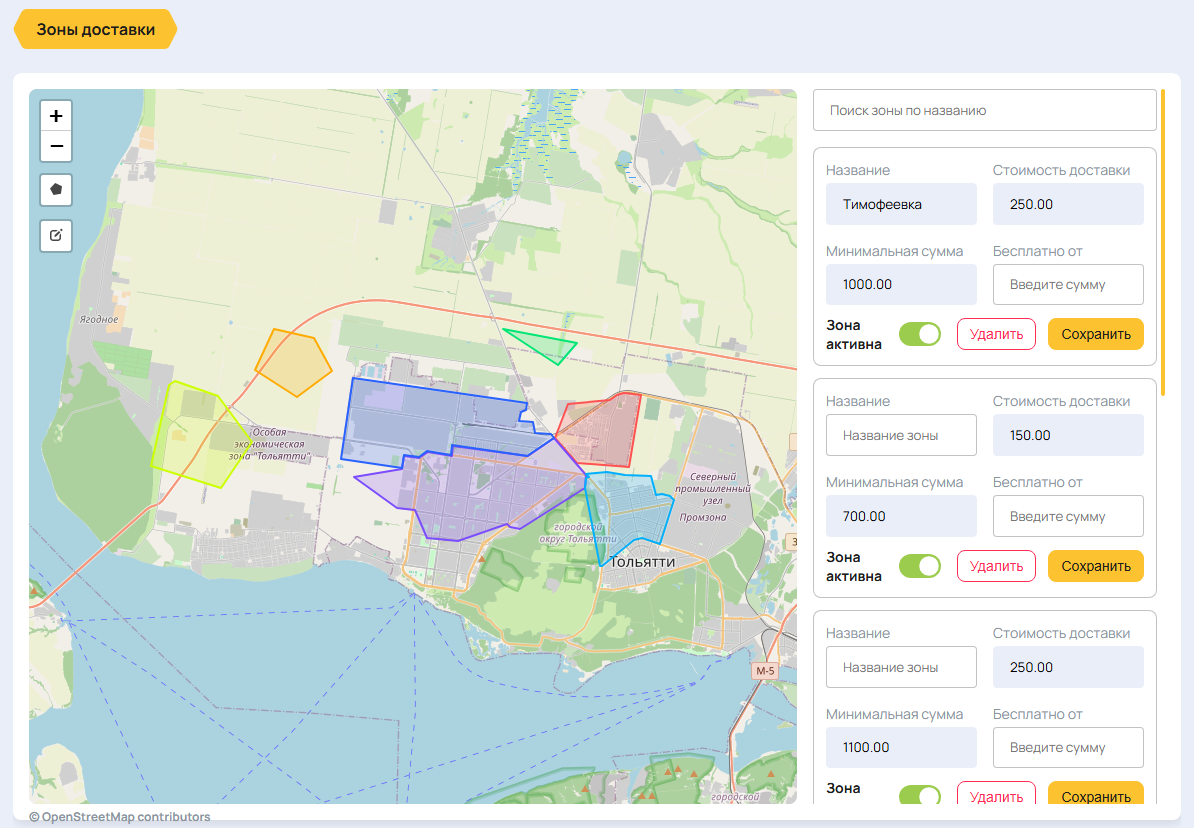Toggle active switch for 1100.00 zone

tap(920, 794)
